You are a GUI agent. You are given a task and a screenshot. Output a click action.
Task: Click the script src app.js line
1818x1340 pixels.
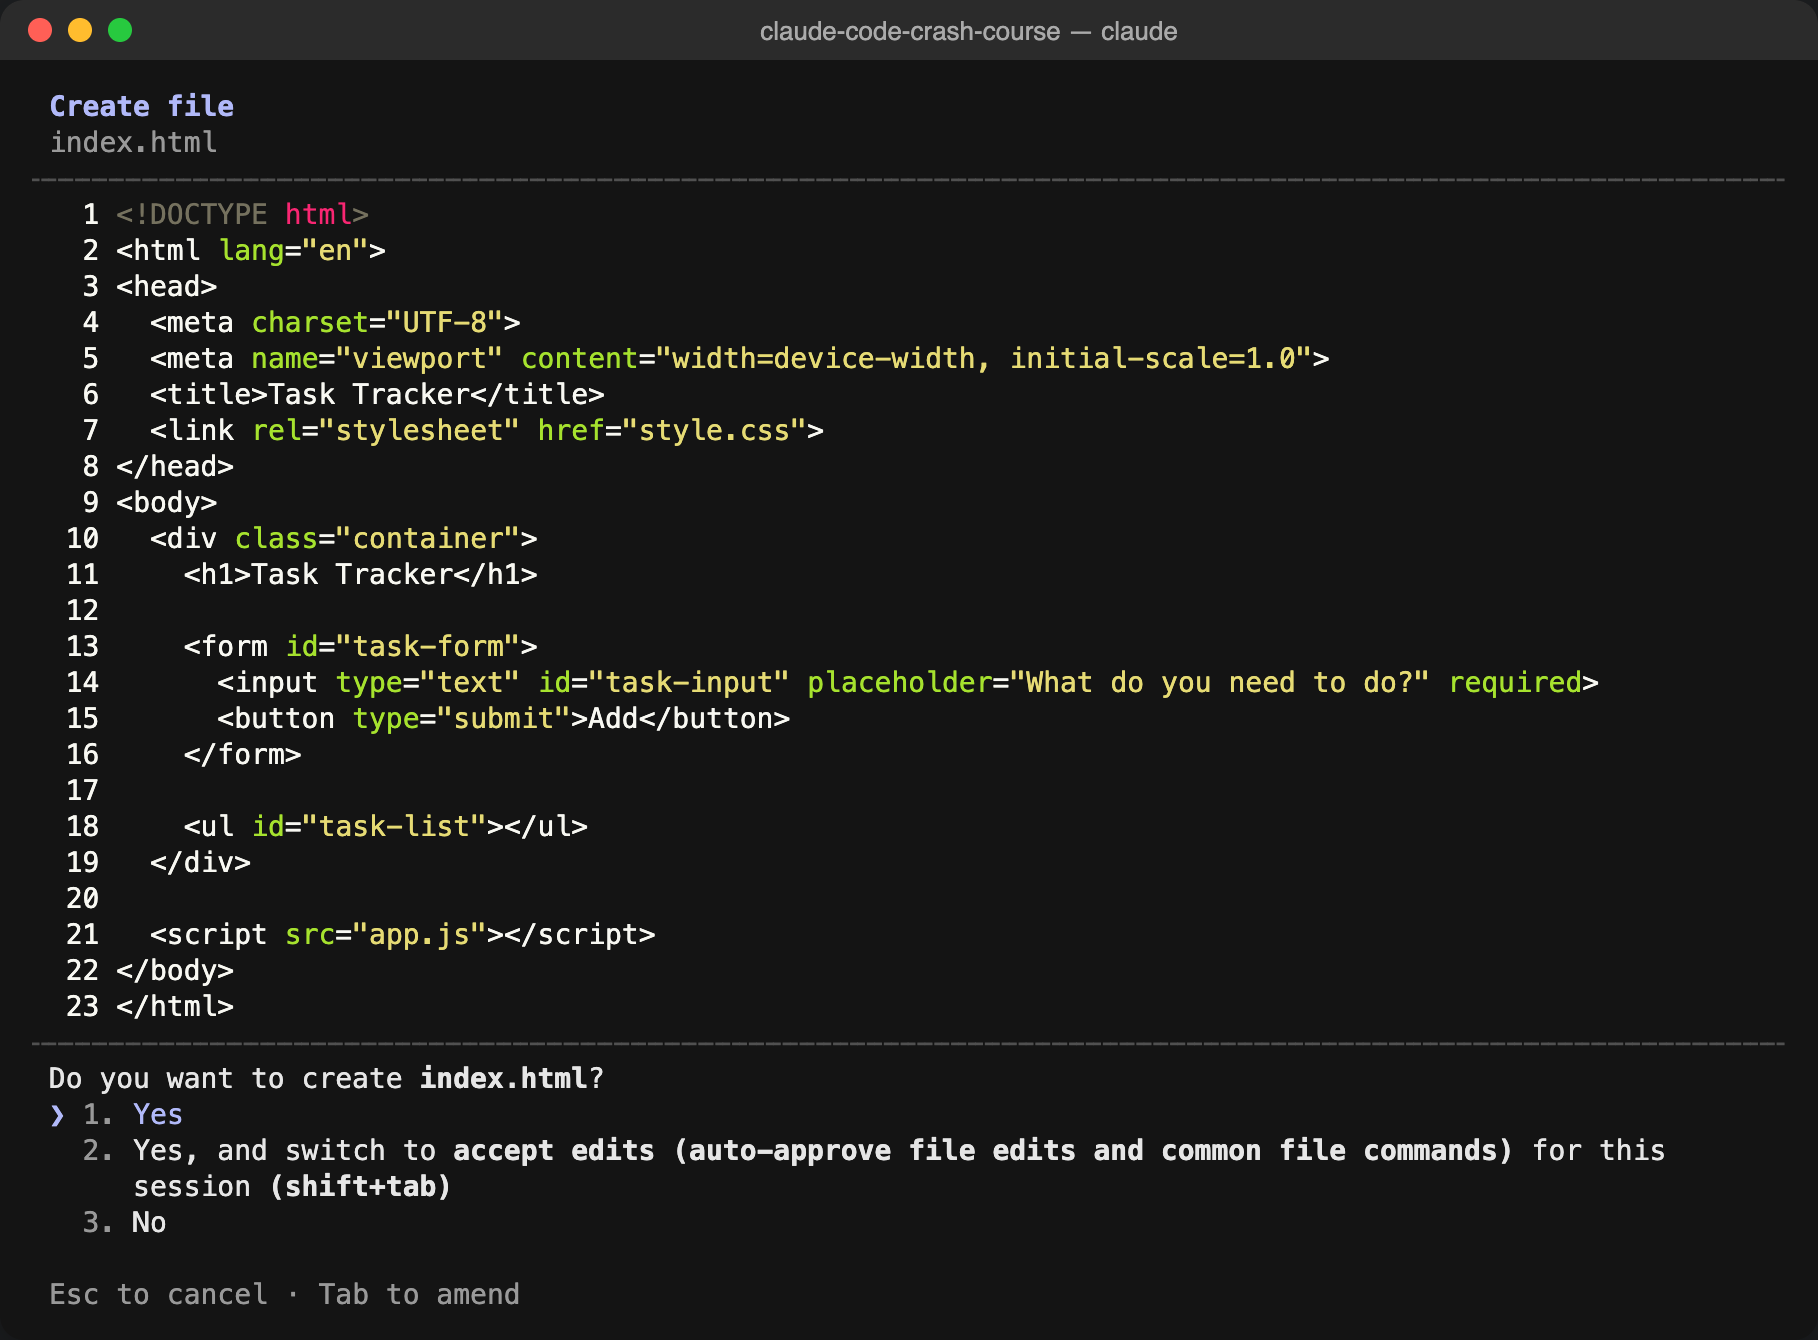pyautogui.click(x=403, y=934)
